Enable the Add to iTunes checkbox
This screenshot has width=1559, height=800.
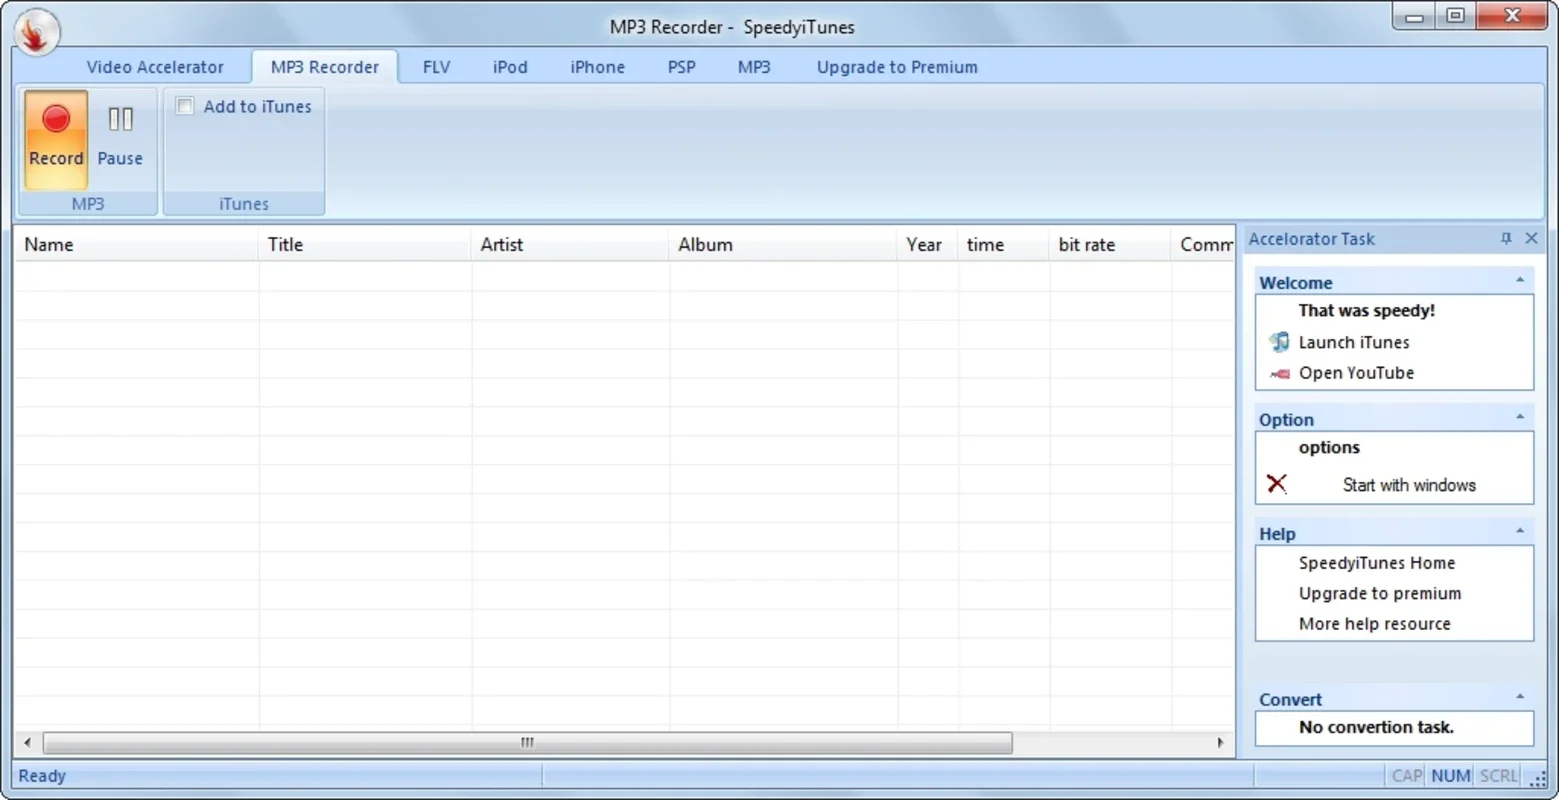click(x=185, y=106)
